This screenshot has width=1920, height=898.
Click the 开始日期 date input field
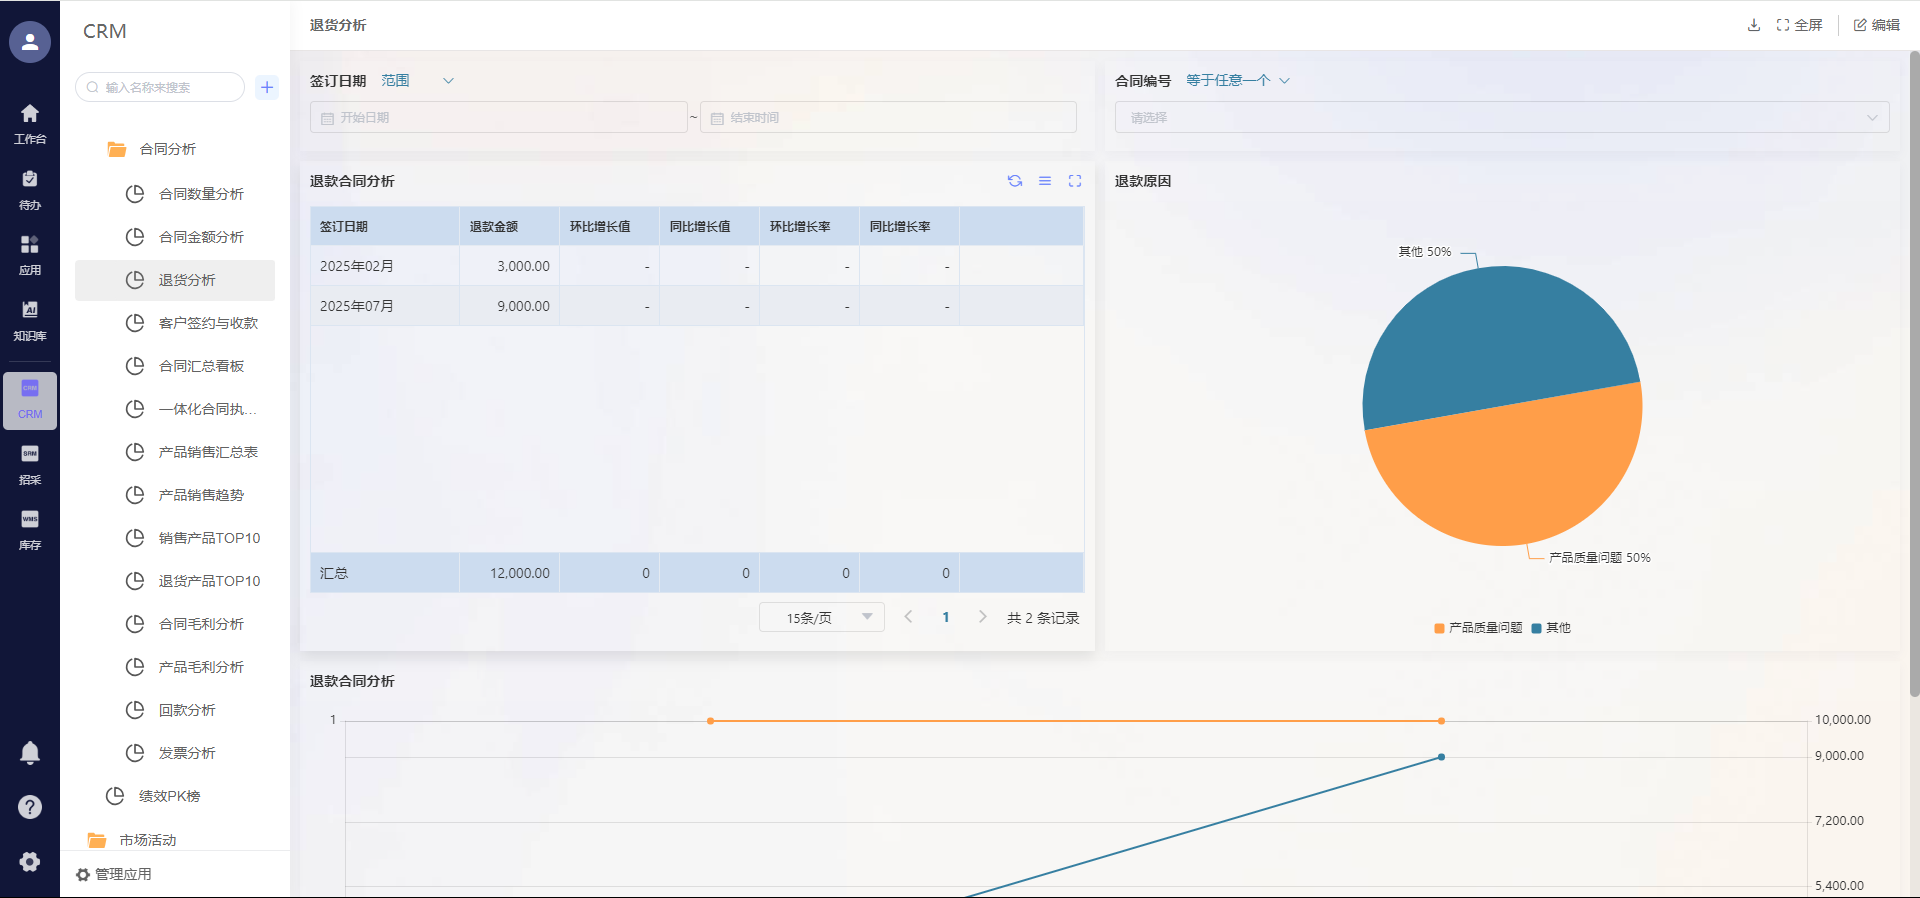[498, 118]
